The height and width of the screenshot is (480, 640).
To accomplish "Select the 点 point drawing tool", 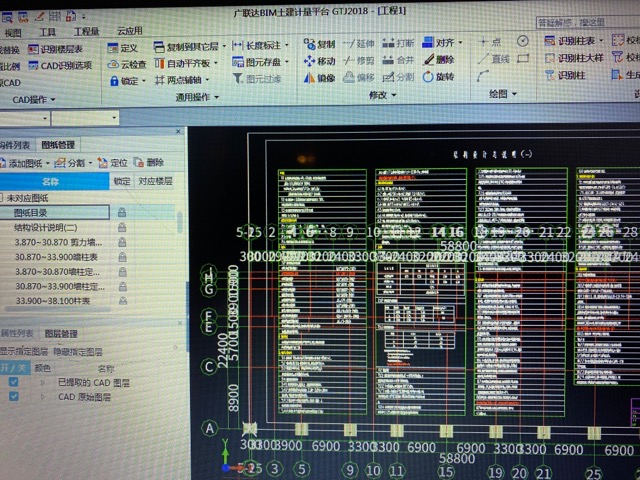I will (490, 42).
